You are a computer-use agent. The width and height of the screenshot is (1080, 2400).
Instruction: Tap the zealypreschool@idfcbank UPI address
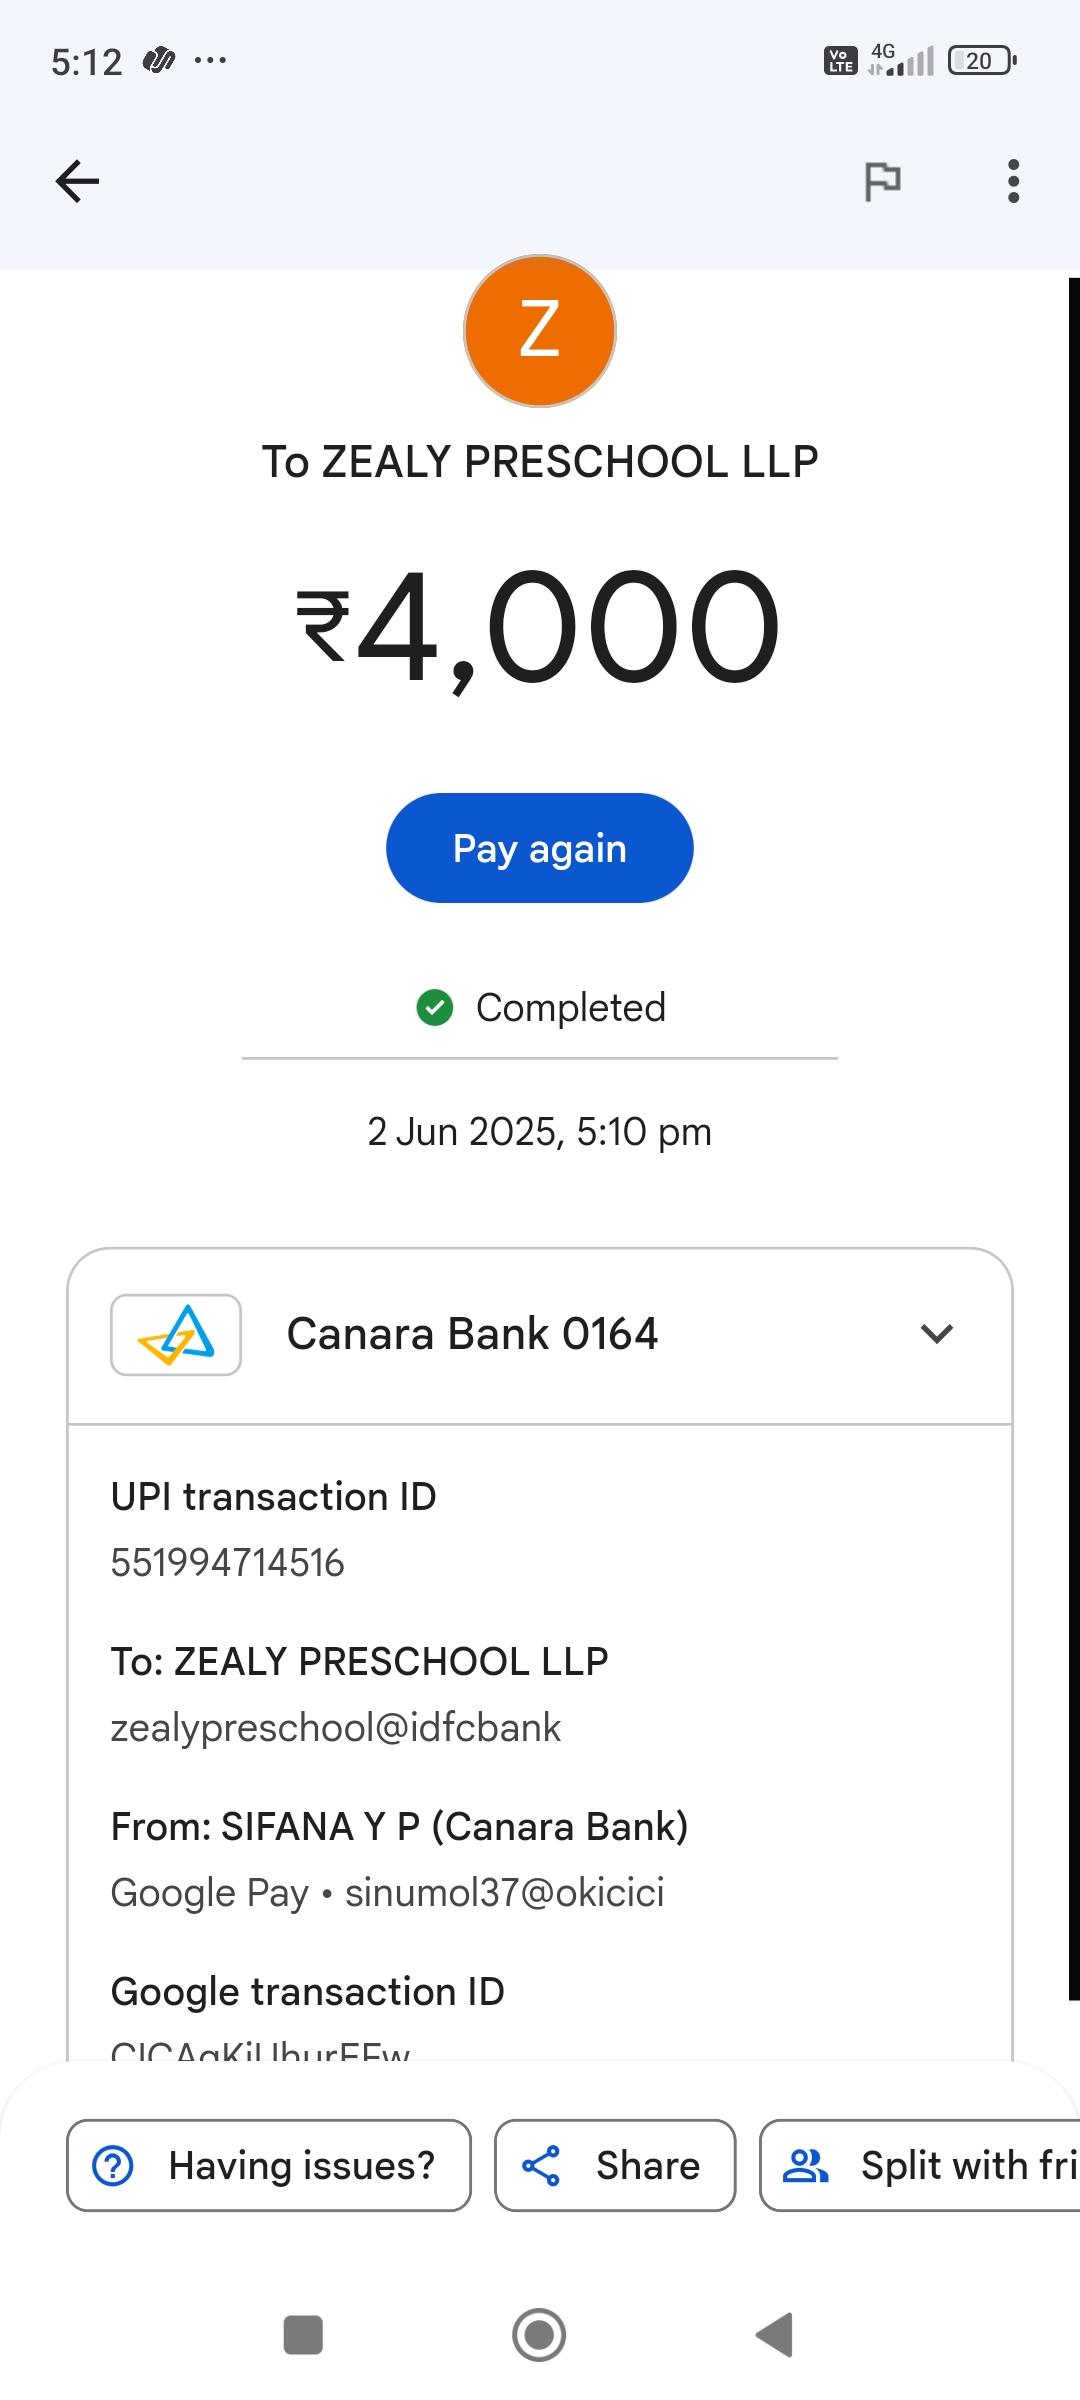point(336,1728)
